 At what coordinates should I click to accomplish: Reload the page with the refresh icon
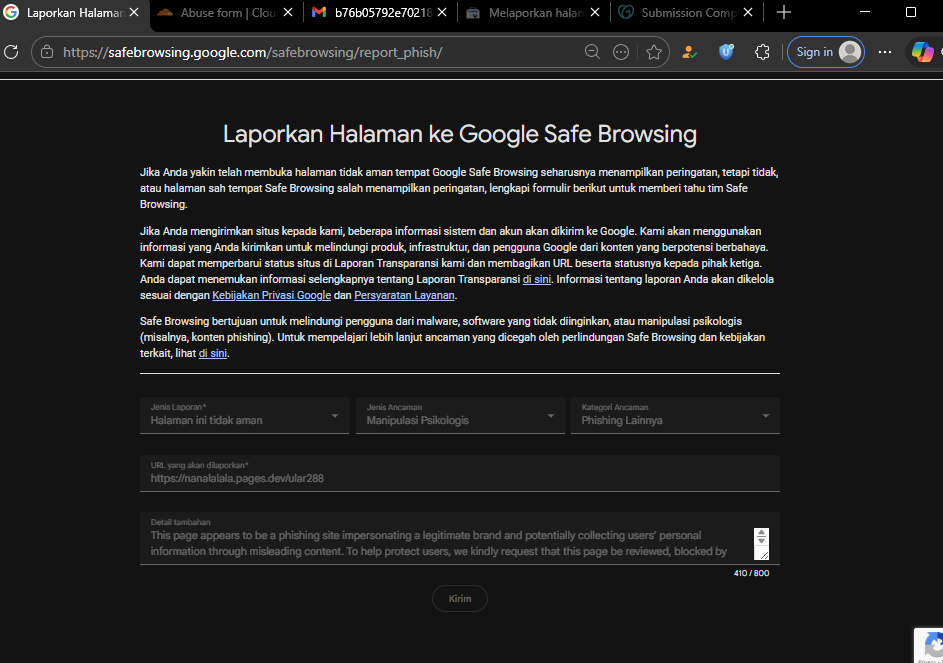(x=11, y=52)
